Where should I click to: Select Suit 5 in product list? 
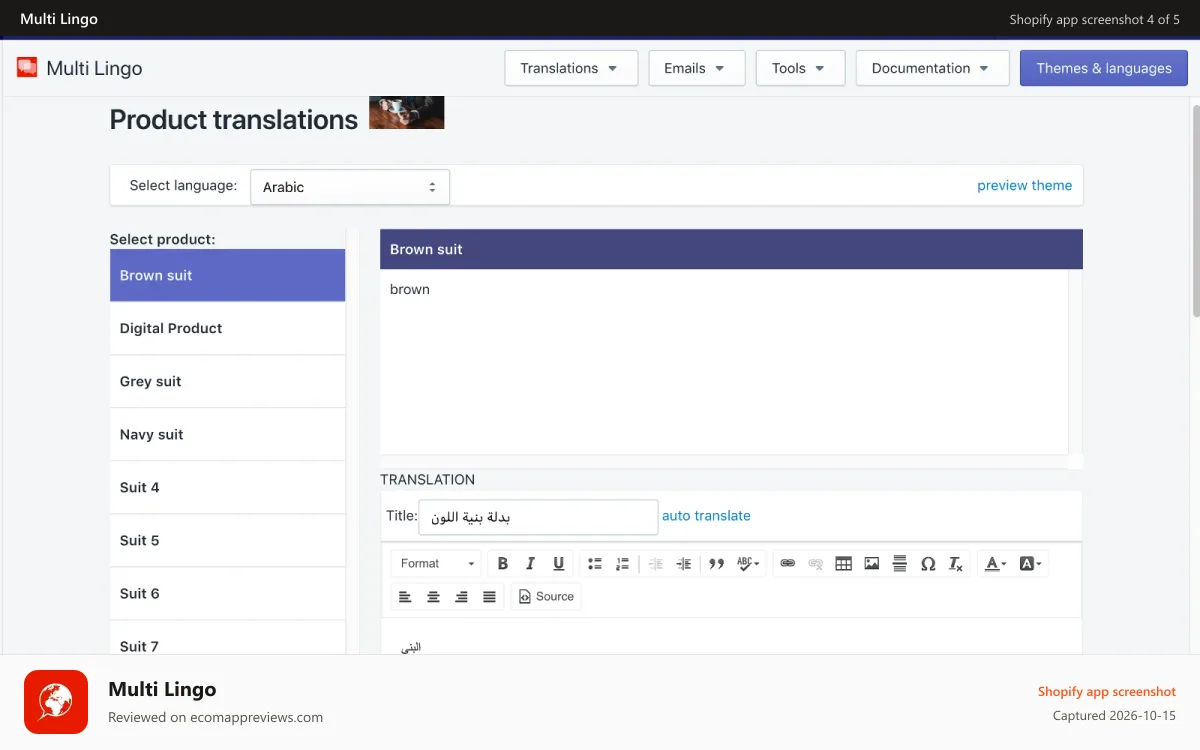tap(227, 540)
